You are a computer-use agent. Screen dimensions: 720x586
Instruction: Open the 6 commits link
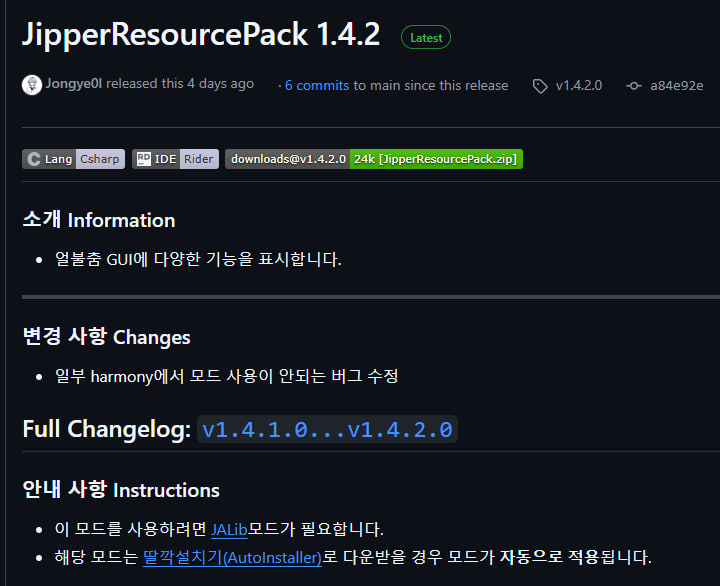tap(317, 85)
